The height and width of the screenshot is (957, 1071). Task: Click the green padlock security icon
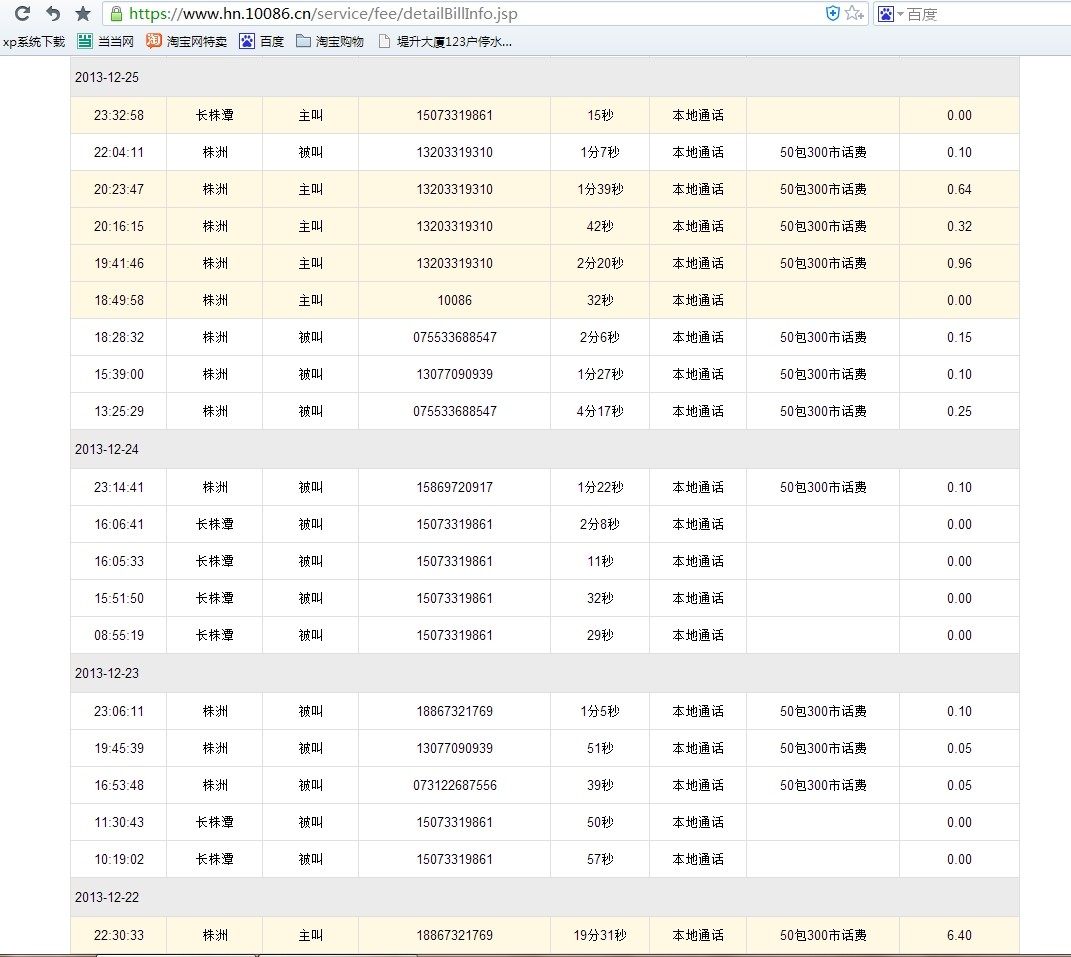point(117,14)
